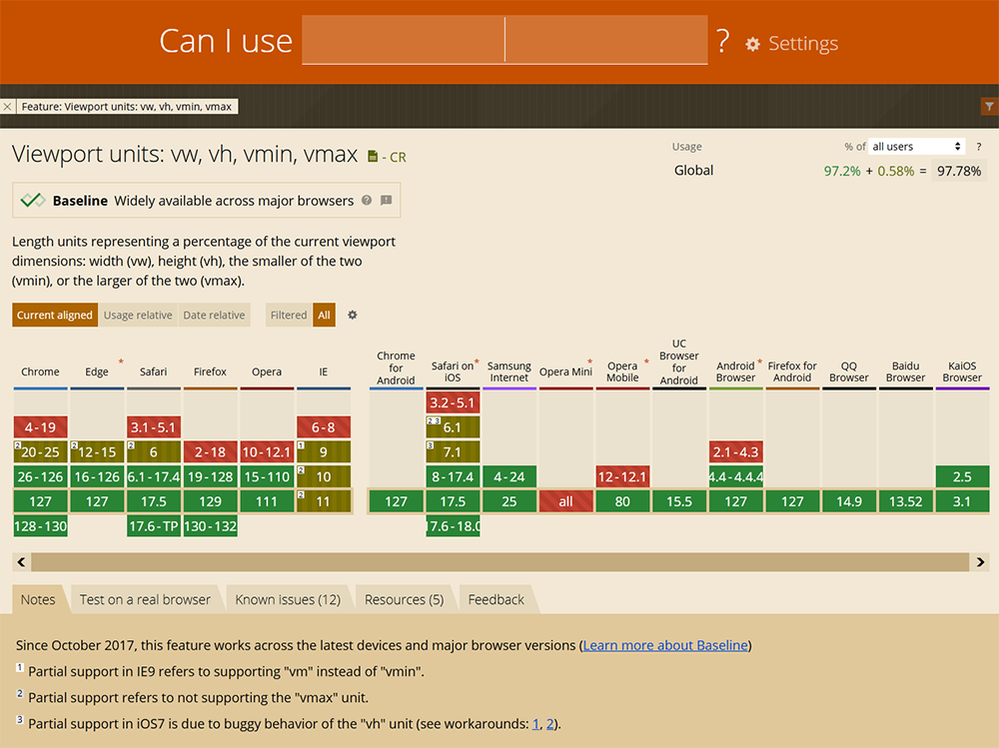Click the left search input field
Viewport: 999px width, 748px height.
[x=403, y=40]
